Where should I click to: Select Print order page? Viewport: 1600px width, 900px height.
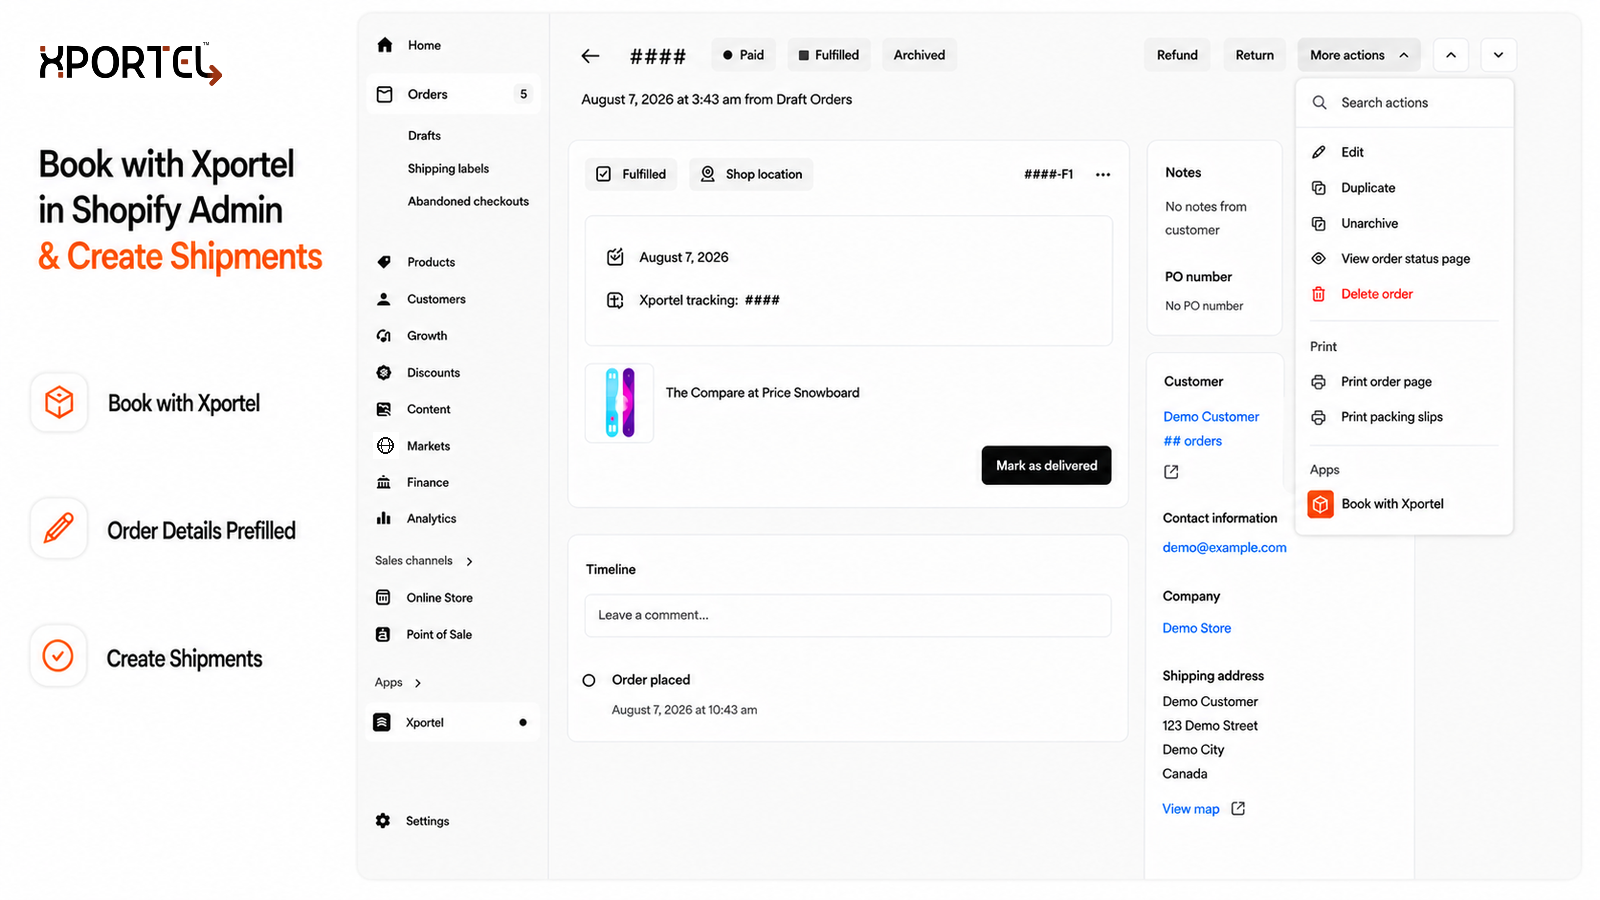tap(1404, 382)
